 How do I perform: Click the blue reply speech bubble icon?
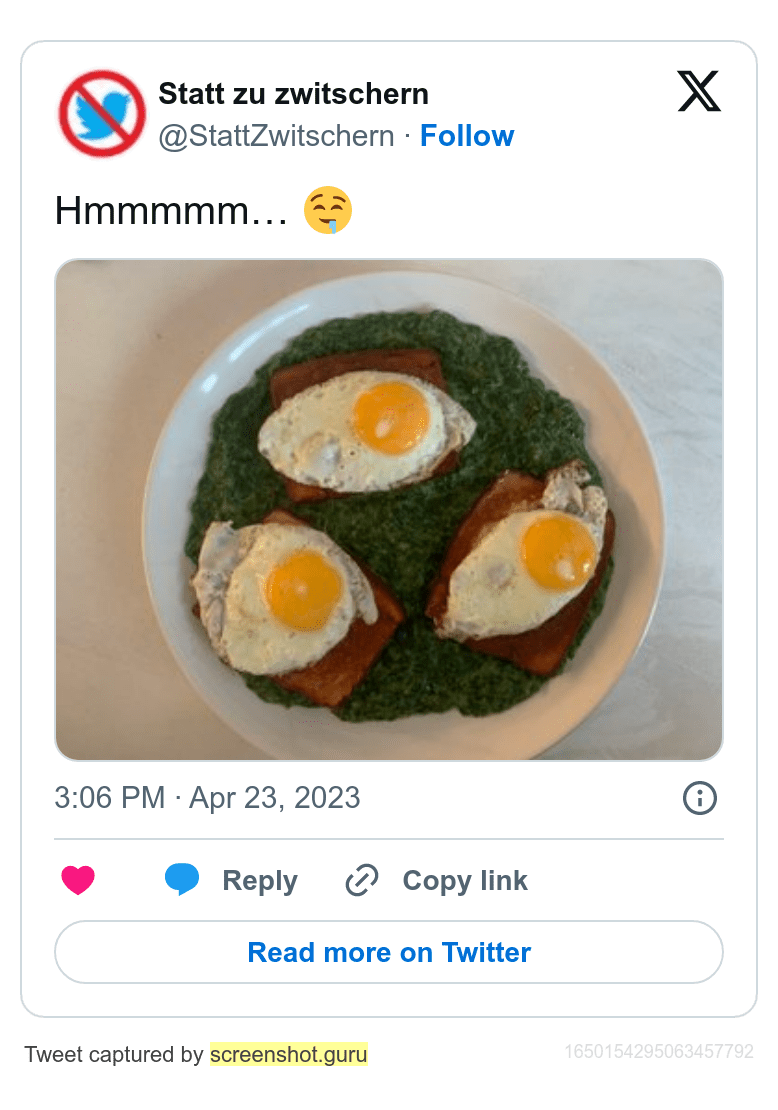182,880
